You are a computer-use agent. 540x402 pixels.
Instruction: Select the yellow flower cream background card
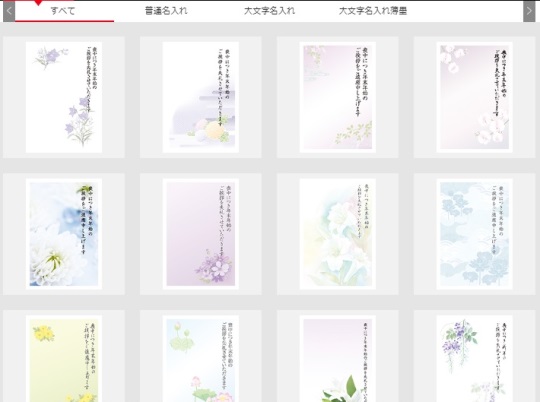pyautogui.click(x=64, y=359)
